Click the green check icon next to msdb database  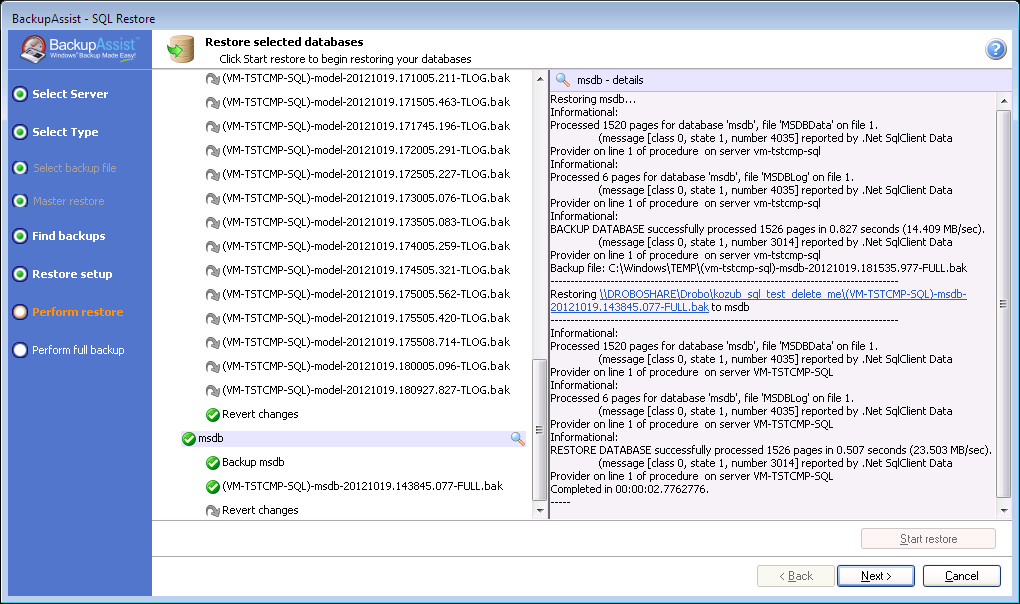pyautogui.click(x=189, y=439)
